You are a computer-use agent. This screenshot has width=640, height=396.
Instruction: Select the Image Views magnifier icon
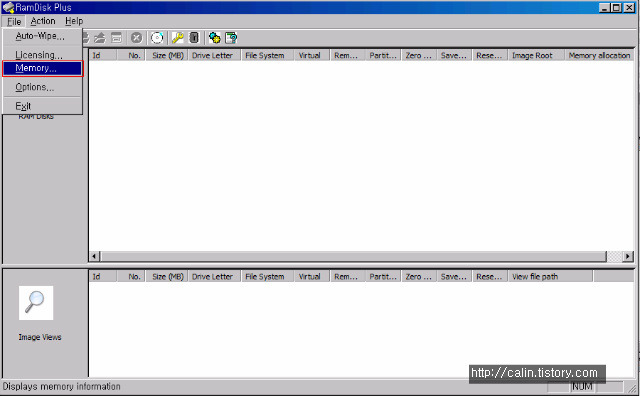click(x=36, y=303)
